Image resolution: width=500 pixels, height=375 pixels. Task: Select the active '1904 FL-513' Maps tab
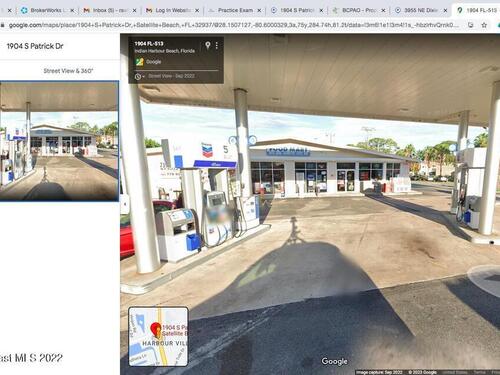pyautogui.click(x=477, y=10)
